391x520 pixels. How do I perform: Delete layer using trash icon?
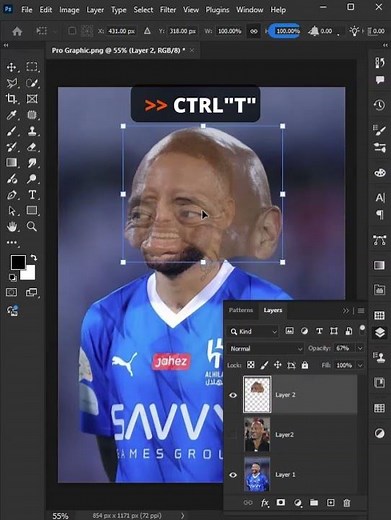point(347,503)
